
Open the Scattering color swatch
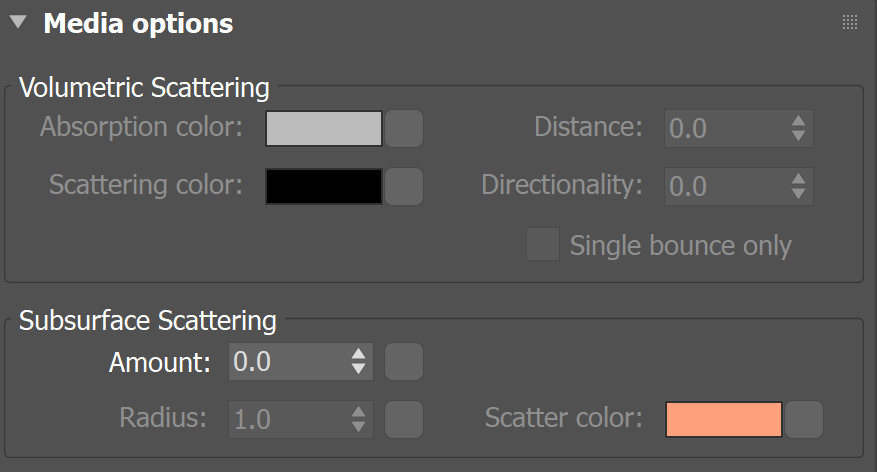pyautogui.click(x=324, y=186)
